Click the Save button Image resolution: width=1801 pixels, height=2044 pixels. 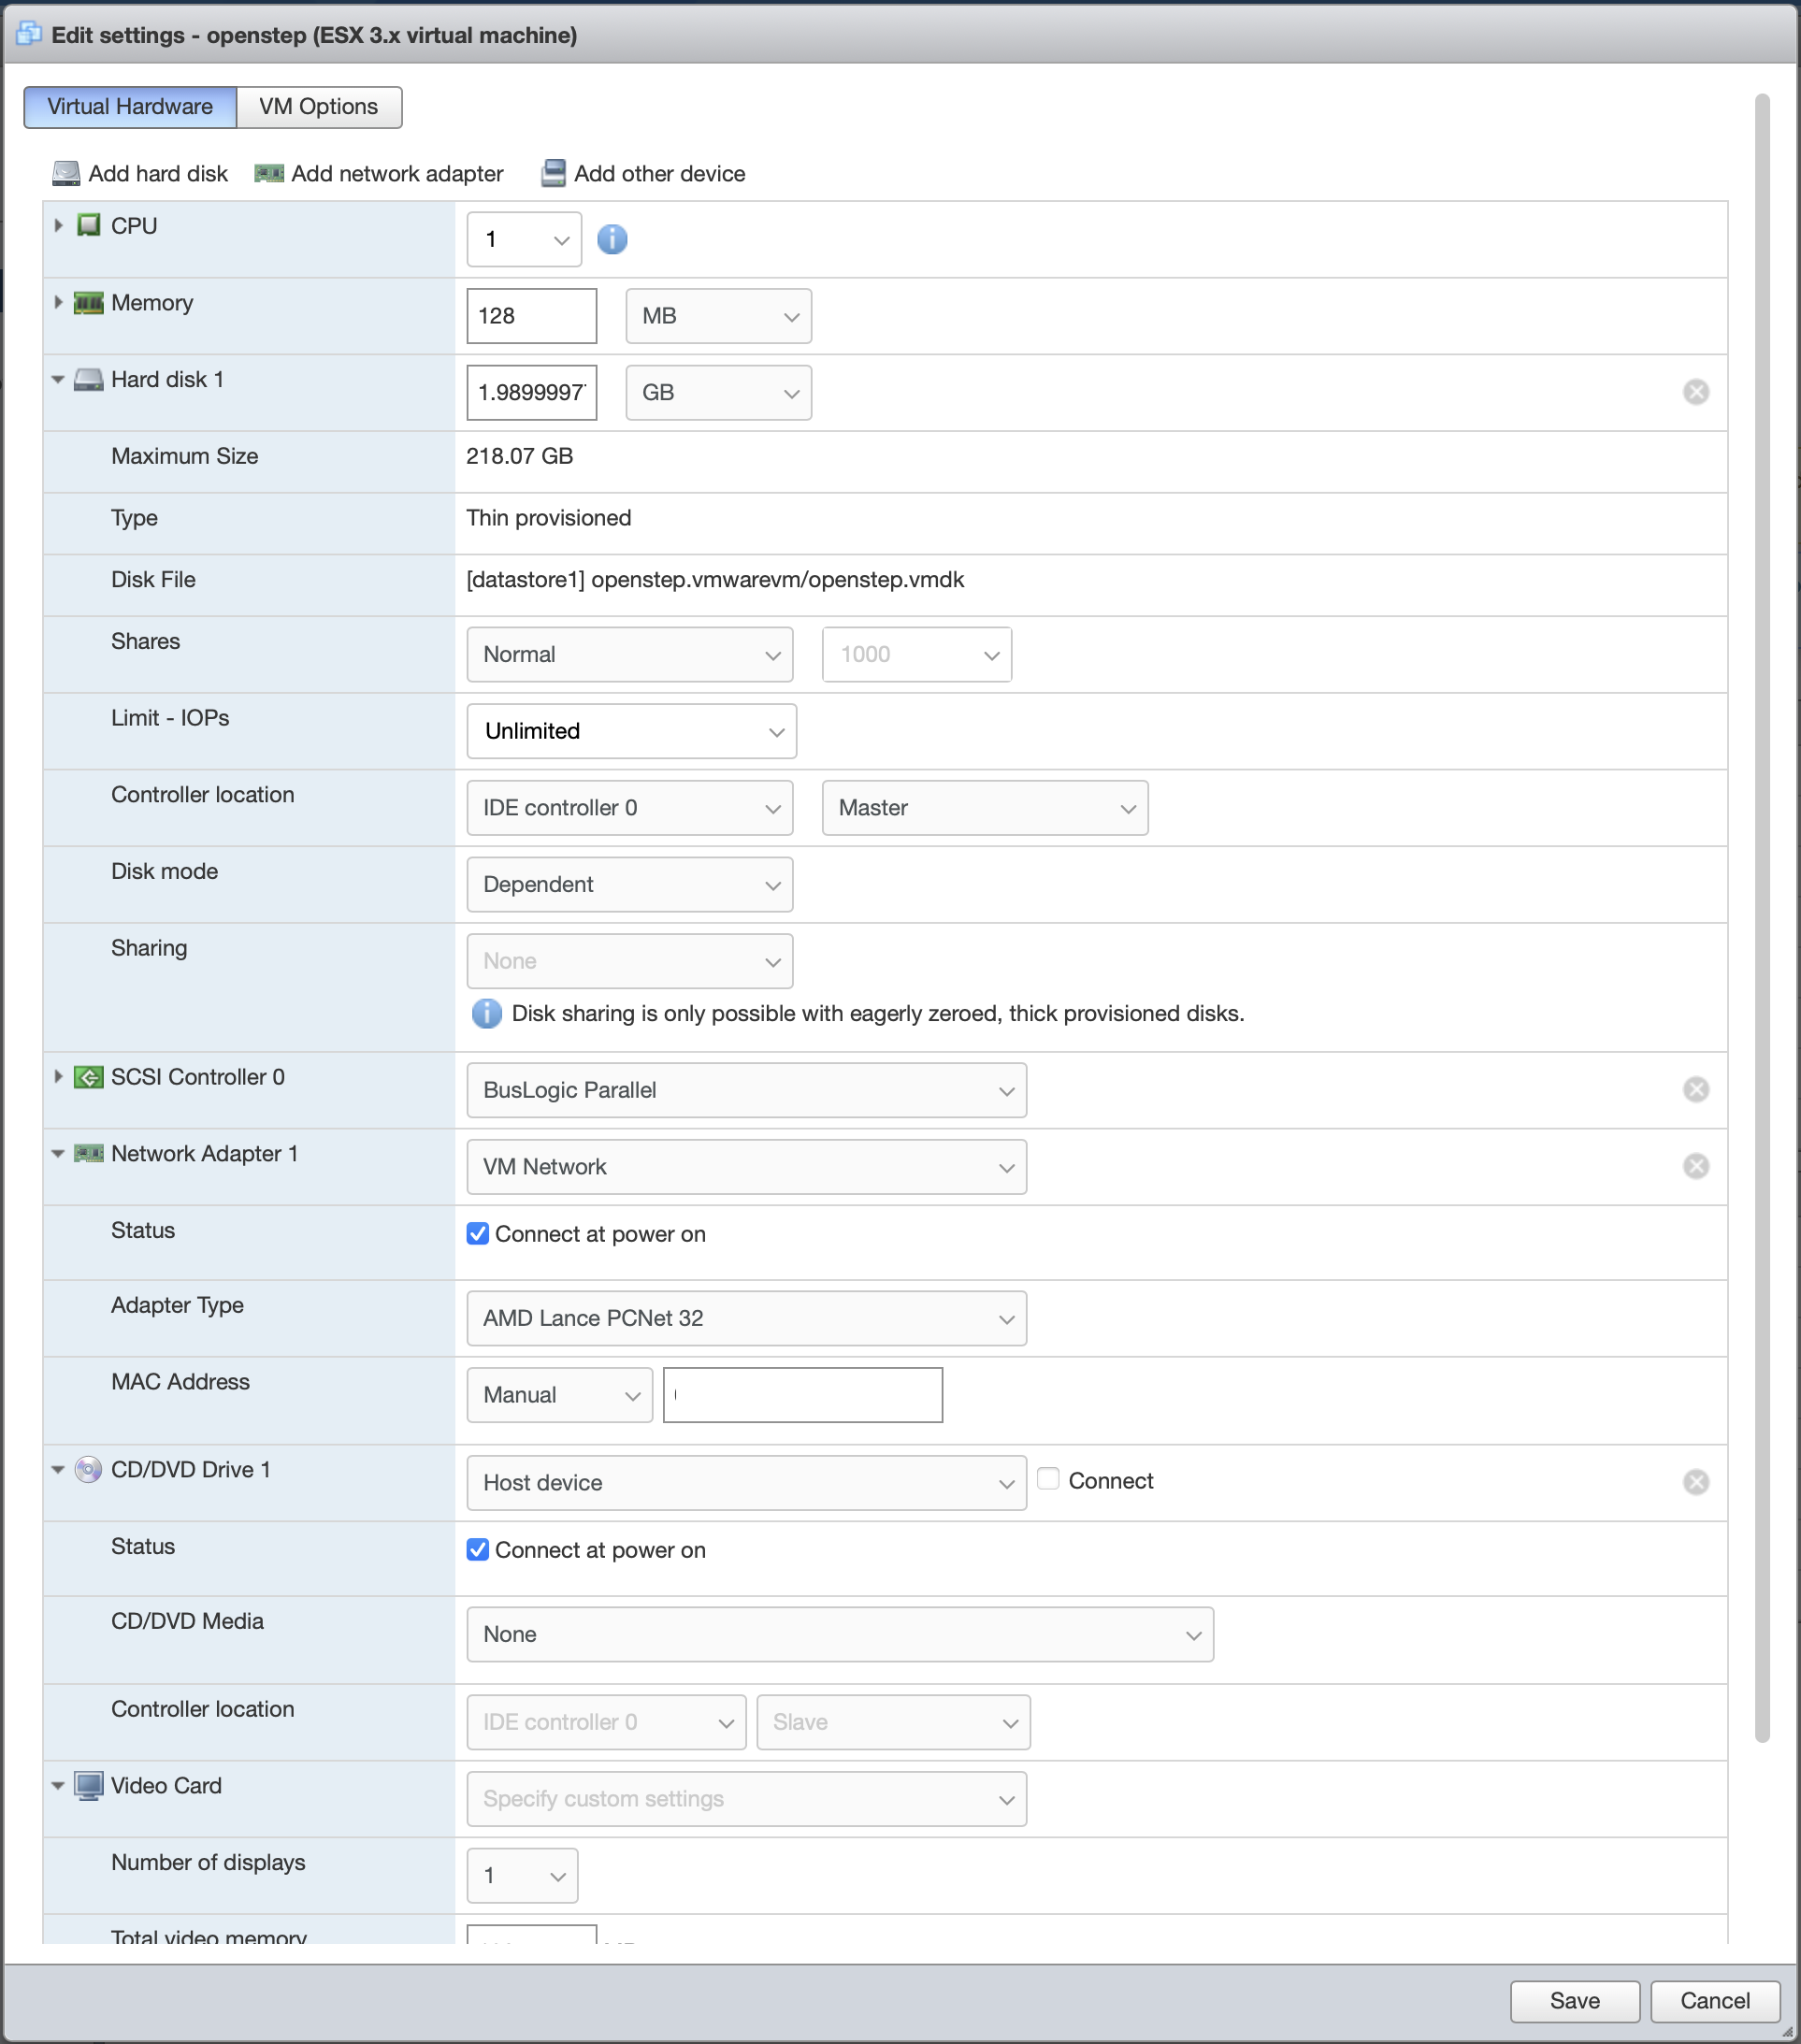(1574, 2001)
